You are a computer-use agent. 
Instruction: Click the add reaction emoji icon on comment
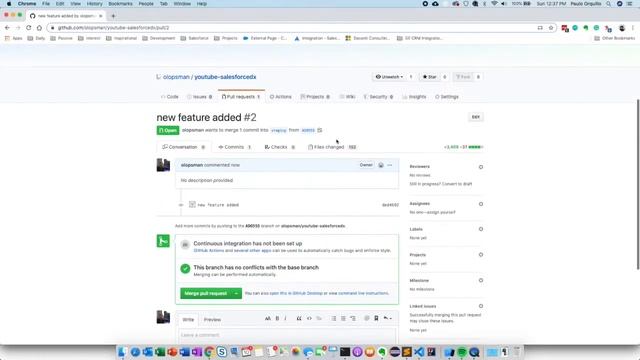(381, 165)
